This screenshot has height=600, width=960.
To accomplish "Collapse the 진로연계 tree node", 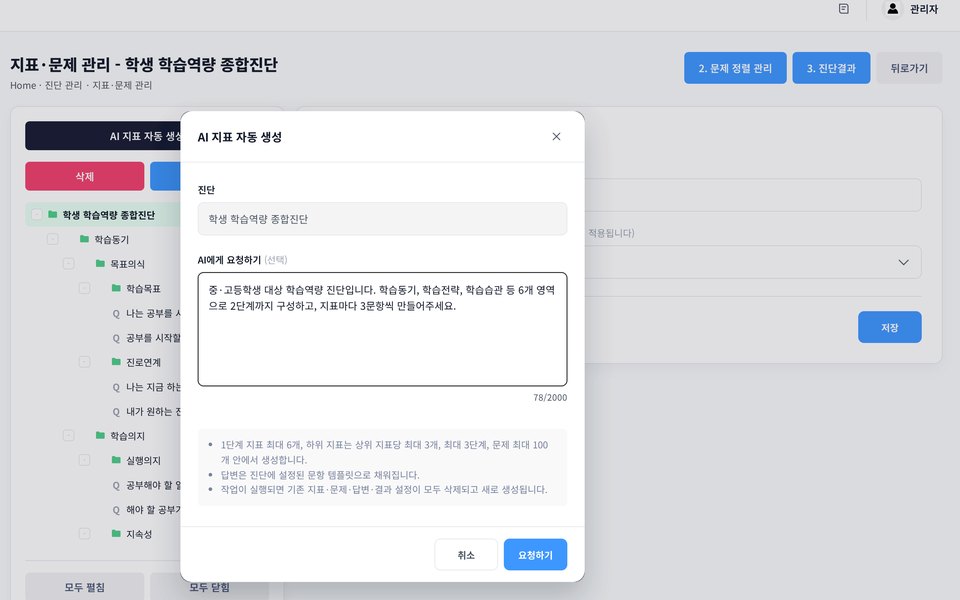I will 84,362.
